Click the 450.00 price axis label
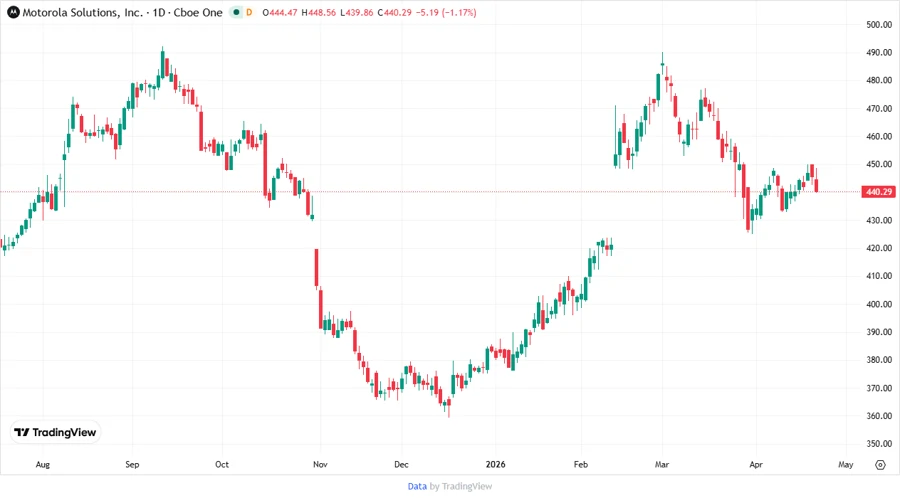900x498 pixels. pyautogui.click(x=879, y=165)
